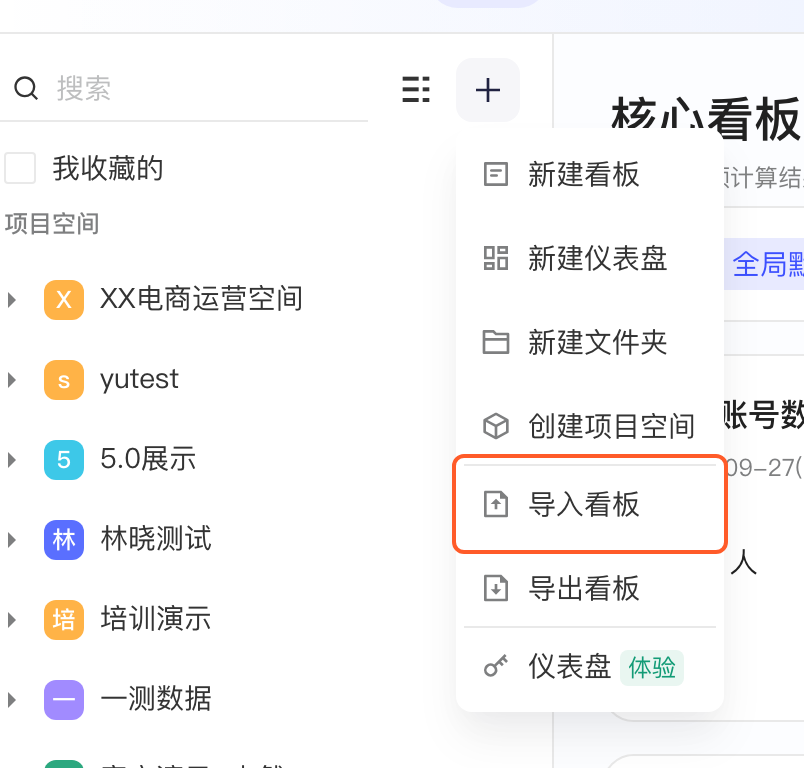Click the orange X space avatar

pos(64,300)
